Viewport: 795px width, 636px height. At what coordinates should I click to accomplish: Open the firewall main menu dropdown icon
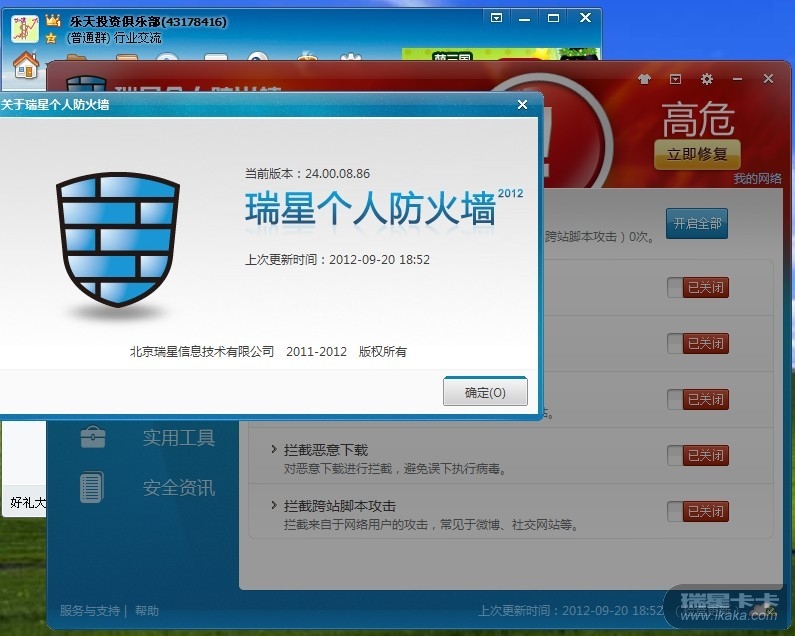click(x=675, y=79)
